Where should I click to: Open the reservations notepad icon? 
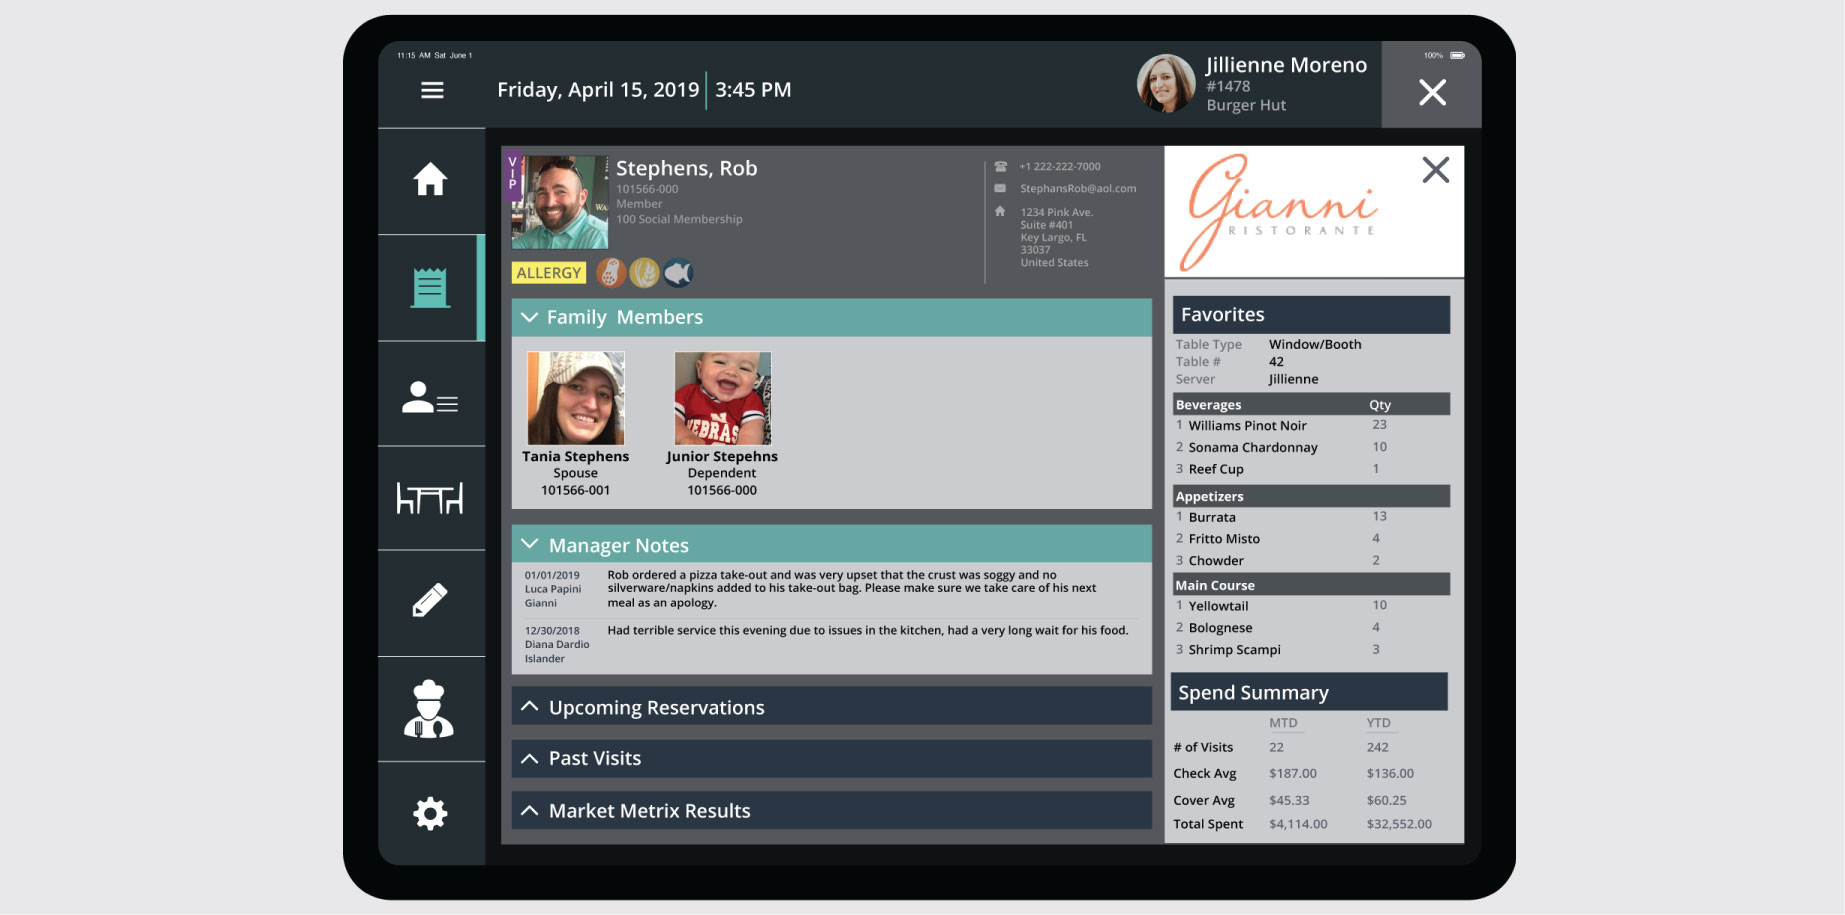coord(430,288)
